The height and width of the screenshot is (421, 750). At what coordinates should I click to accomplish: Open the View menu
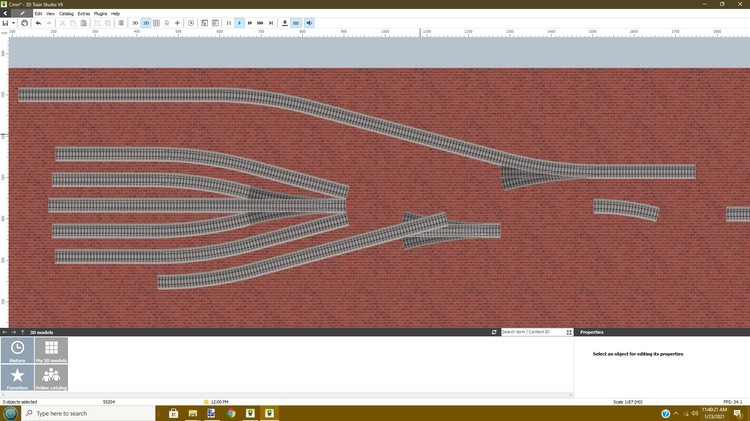(50, 13)
